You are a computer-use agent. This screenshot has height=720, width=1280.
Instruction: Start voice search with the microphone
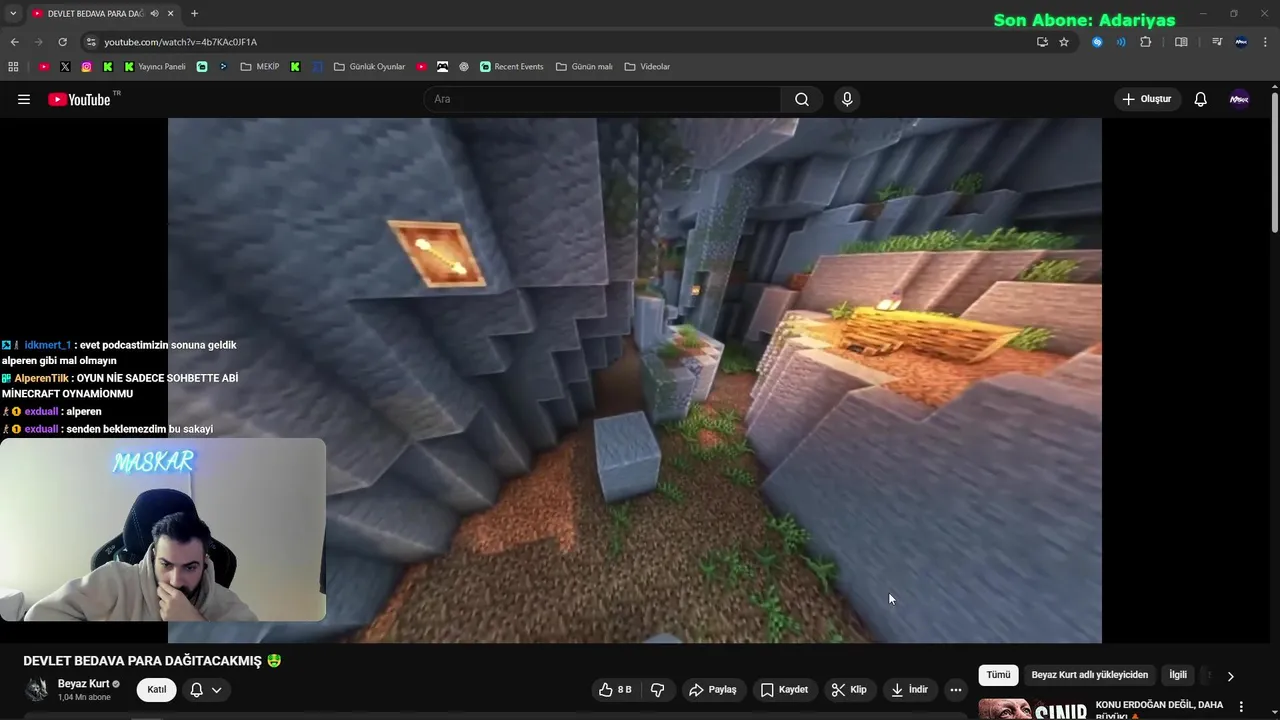(x=847, y=99)
